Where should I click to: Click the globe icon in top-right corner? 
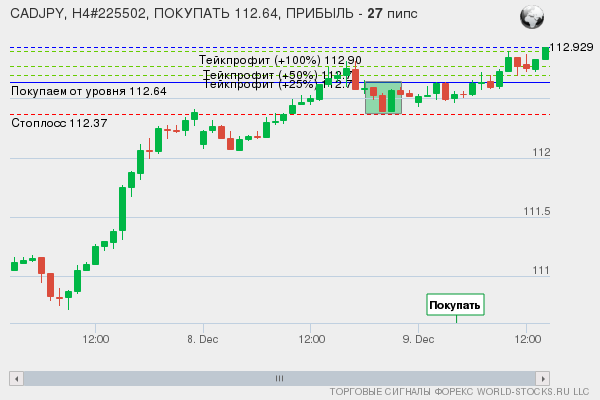point(532,17)
